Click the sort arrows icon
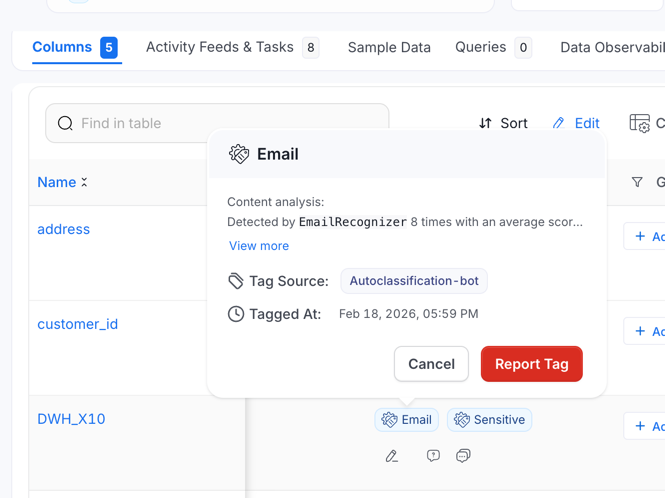The width and height of the screenshot is (665, 498). coord(485,123)
